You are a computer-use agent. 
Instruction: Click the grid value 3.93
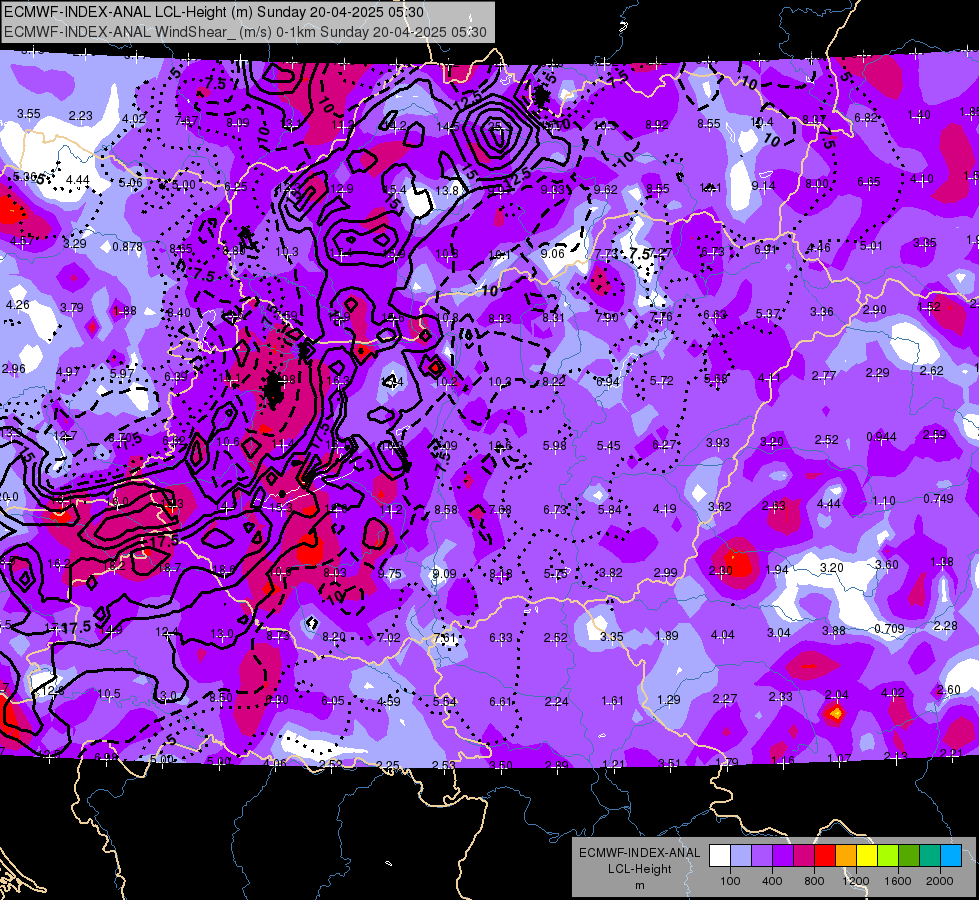718,443
